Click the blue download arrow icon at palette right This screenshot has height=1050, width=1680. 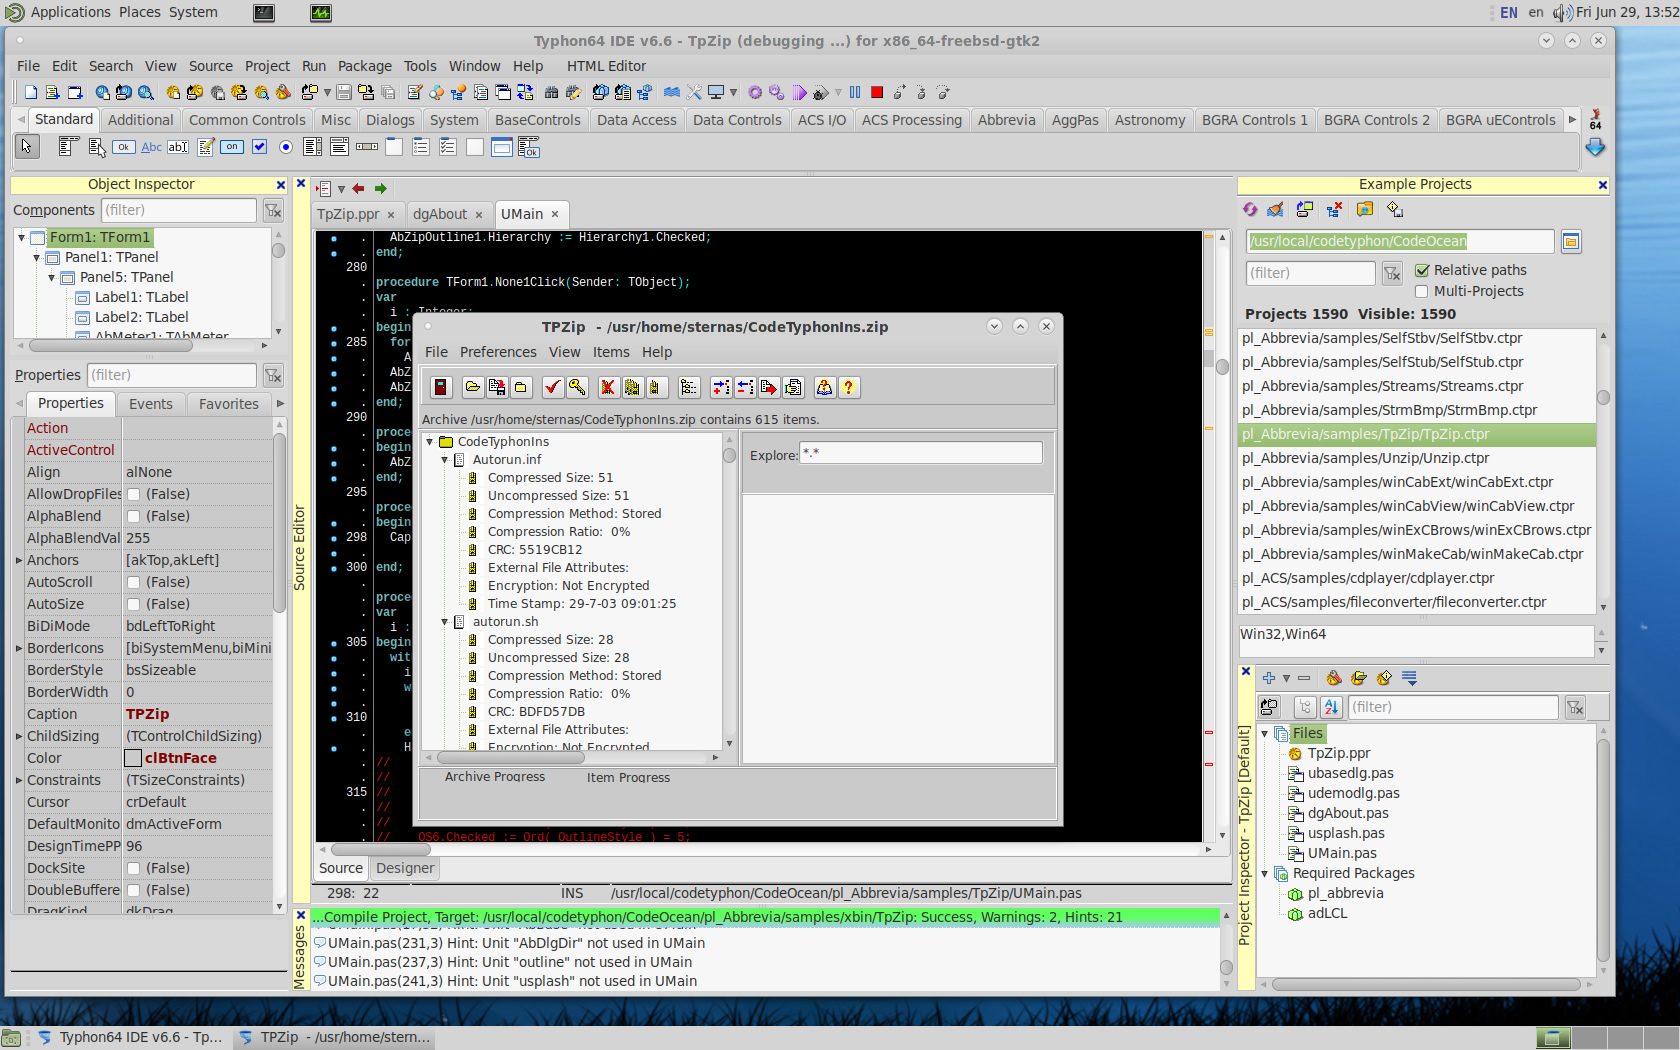1595,147
